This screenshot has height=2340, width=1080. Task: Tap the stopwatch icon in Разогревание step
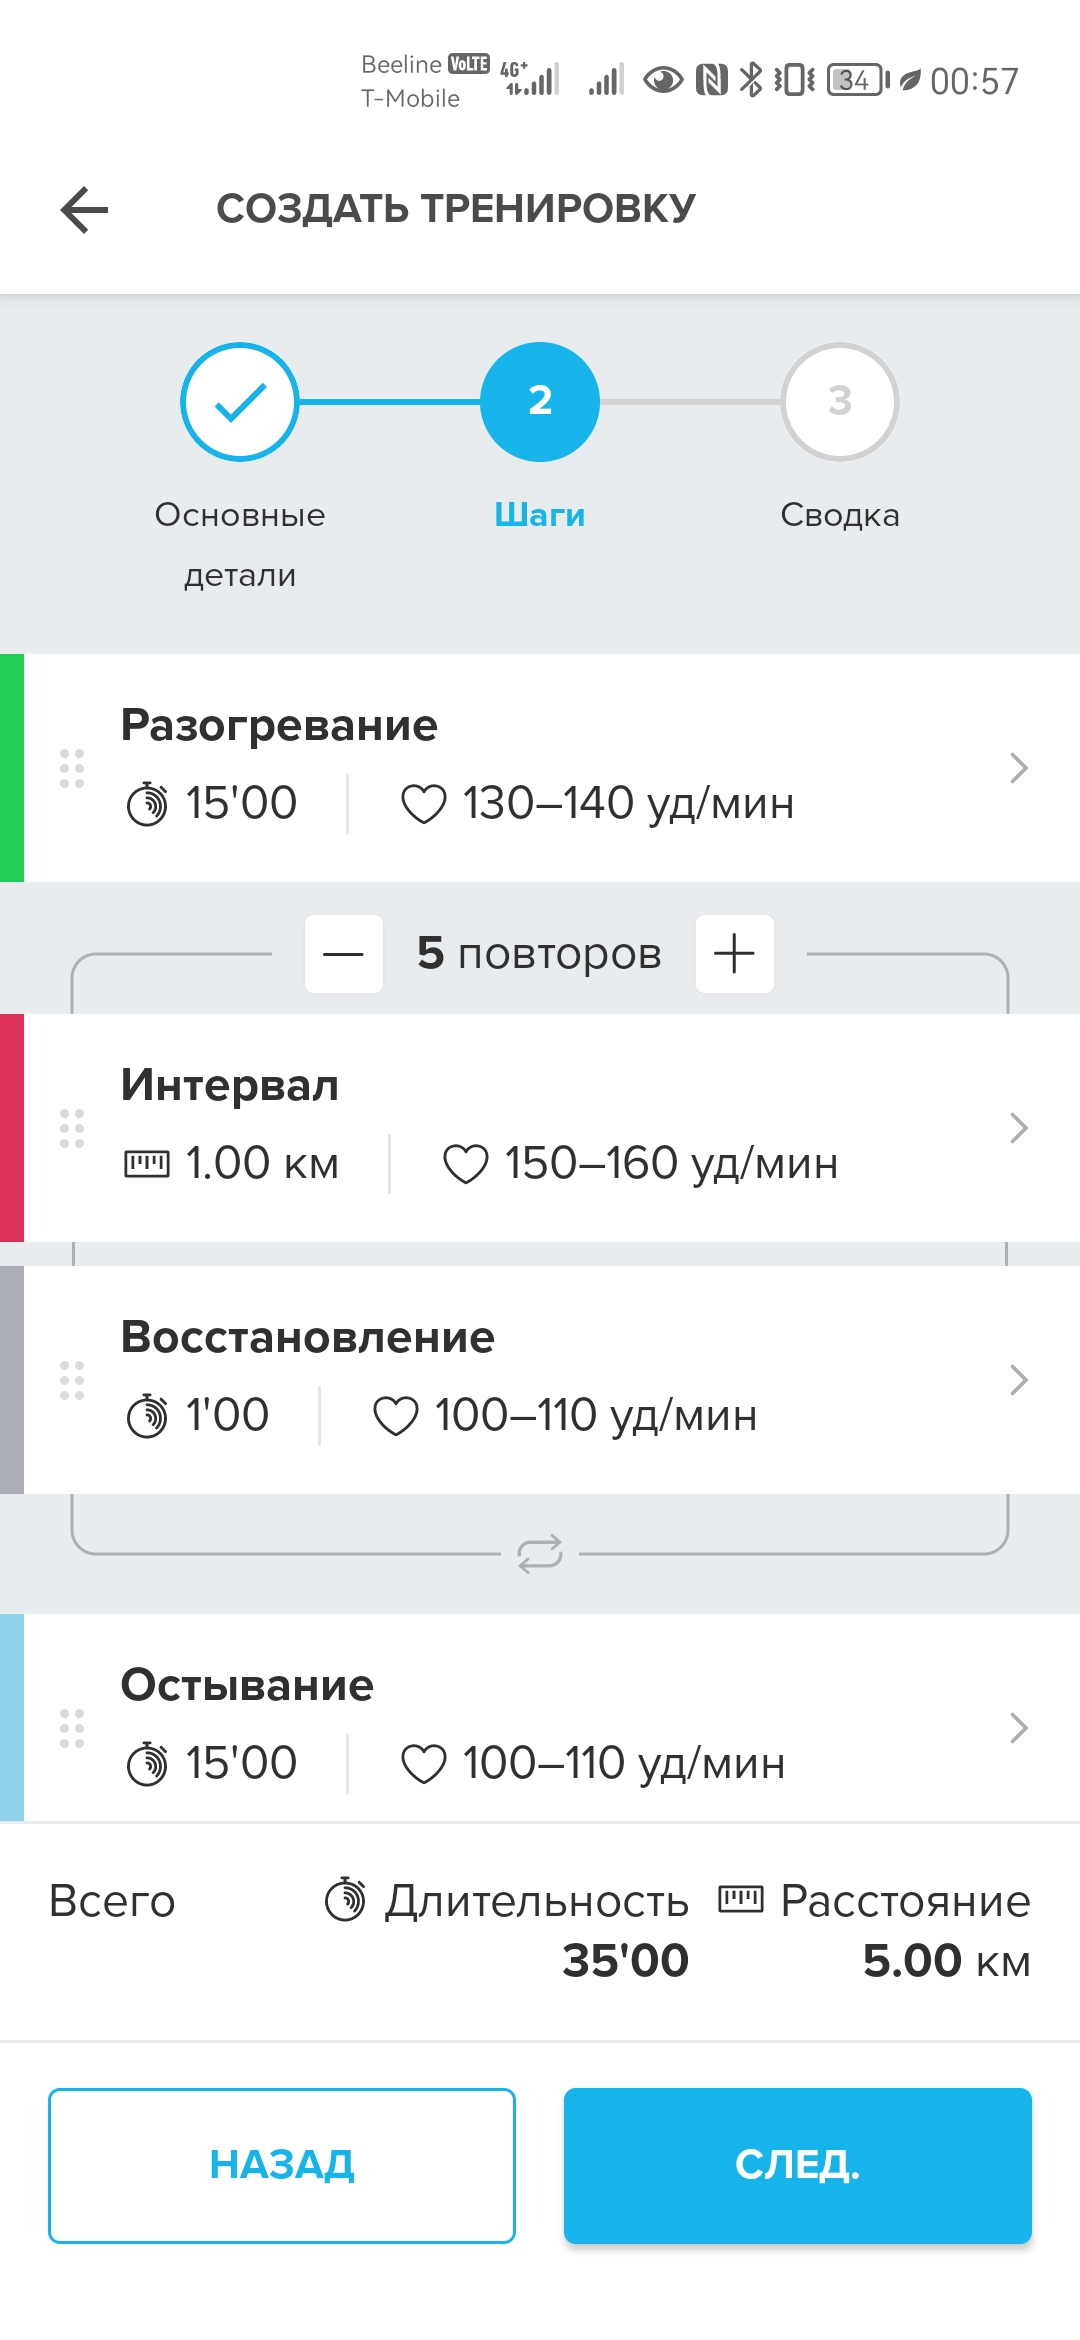pyautogui.click(x=147, y=804)
